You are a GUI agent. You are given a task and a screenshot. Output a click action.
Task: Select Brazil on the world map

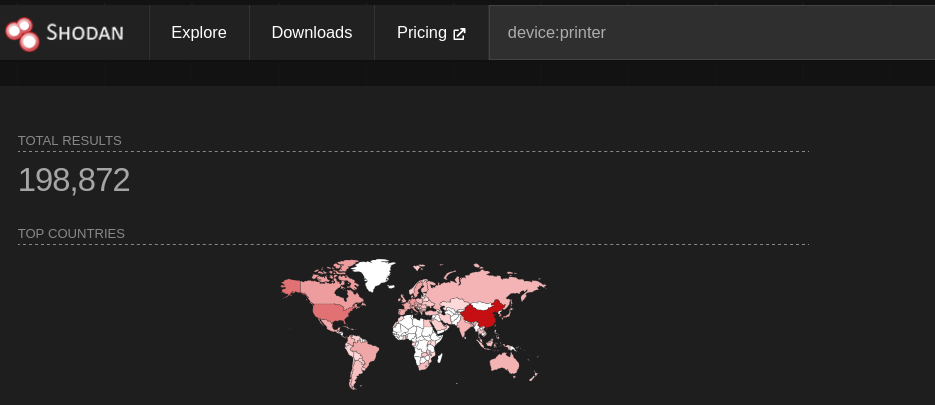pos(367,353)
